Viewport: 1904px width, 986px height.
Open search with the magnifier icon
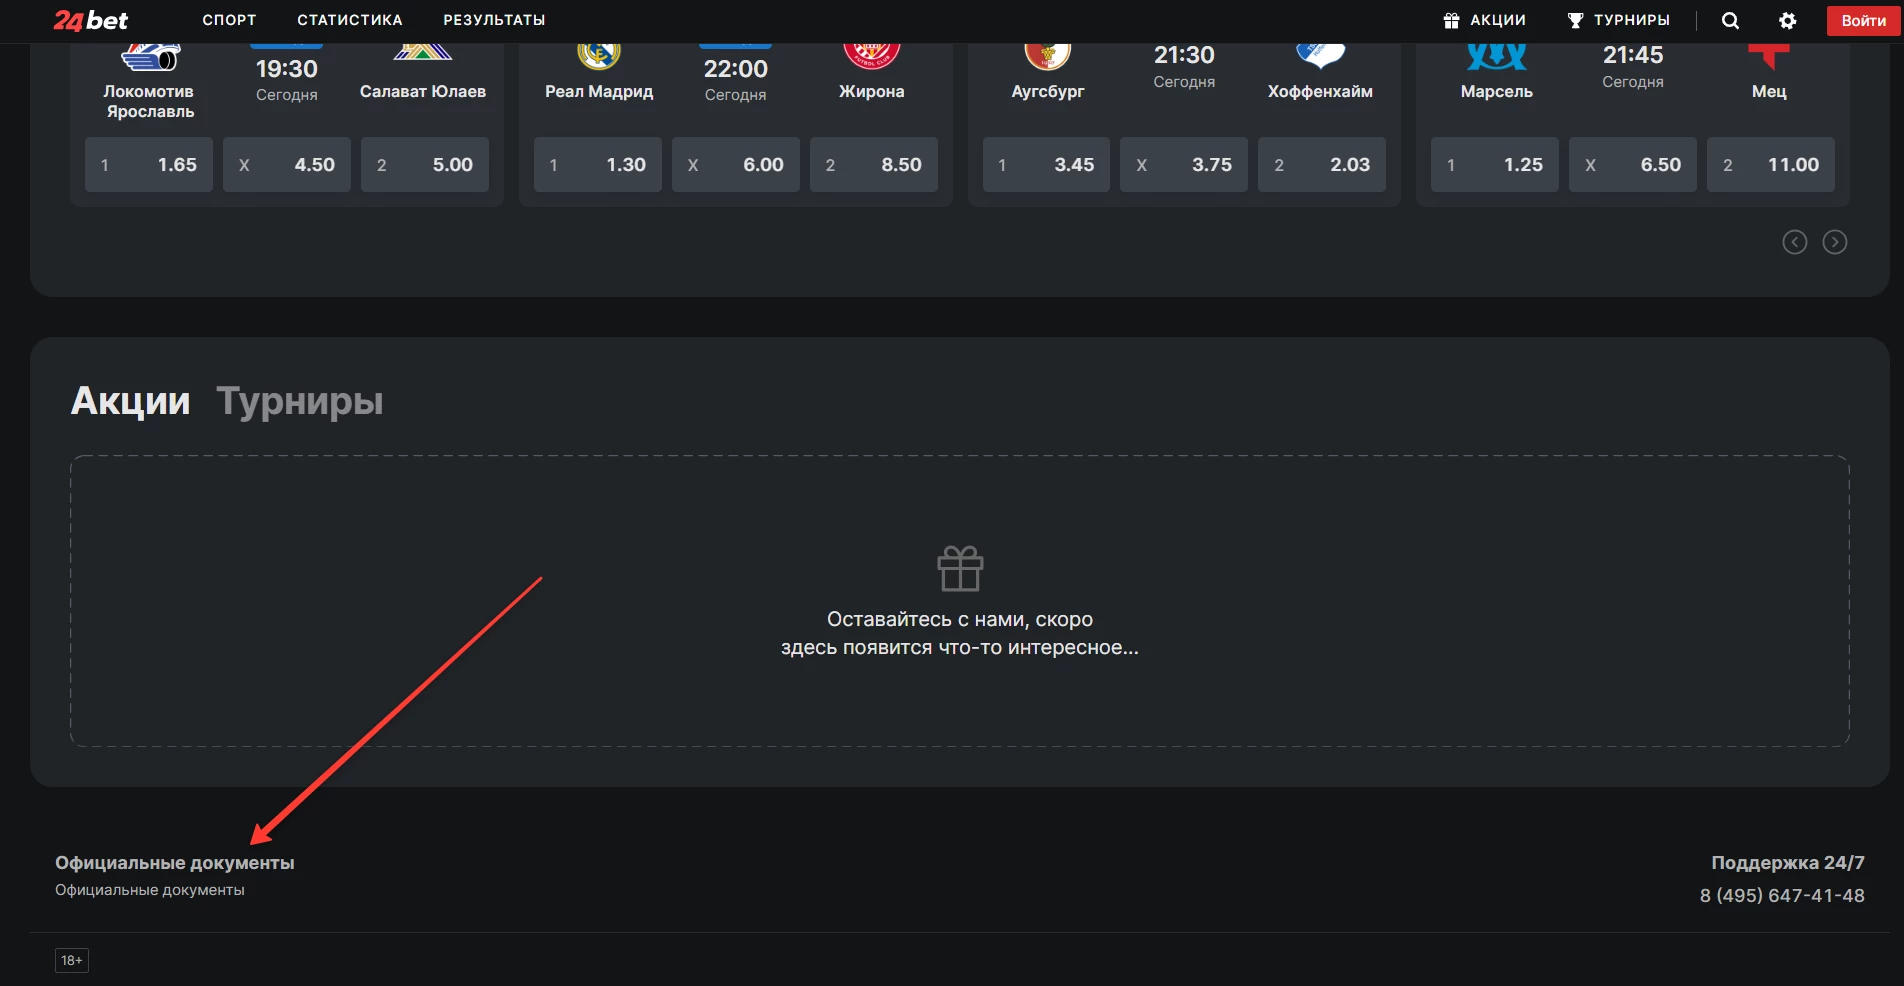pyautogui.click(x=1730, y=20)
